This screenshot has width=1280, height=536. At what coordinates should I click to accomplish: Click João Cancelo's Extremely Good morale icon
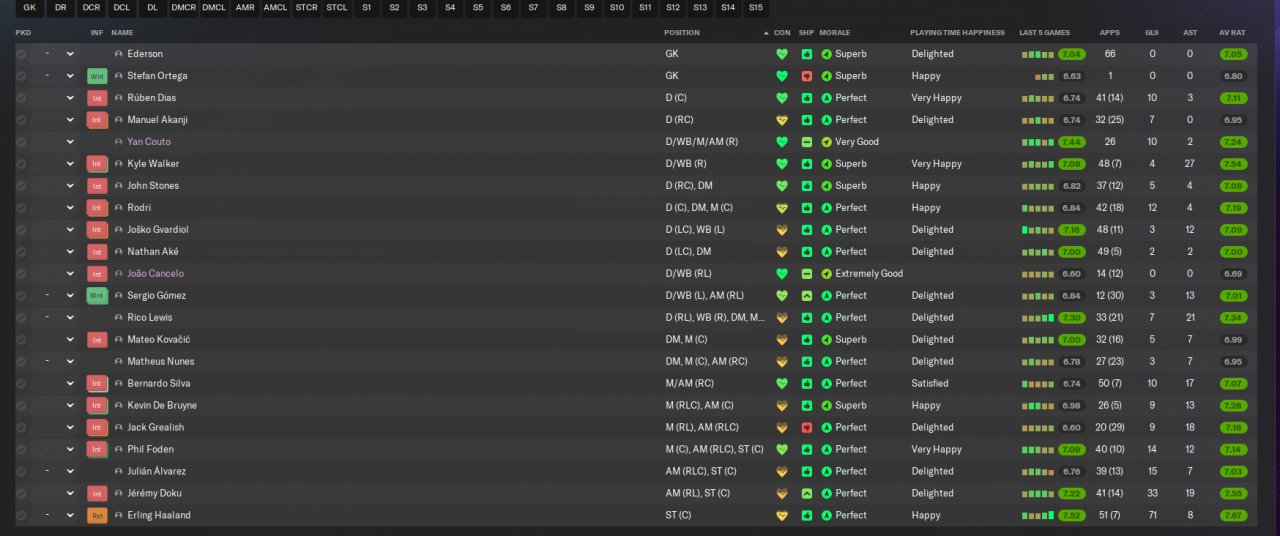click(826, 274)
